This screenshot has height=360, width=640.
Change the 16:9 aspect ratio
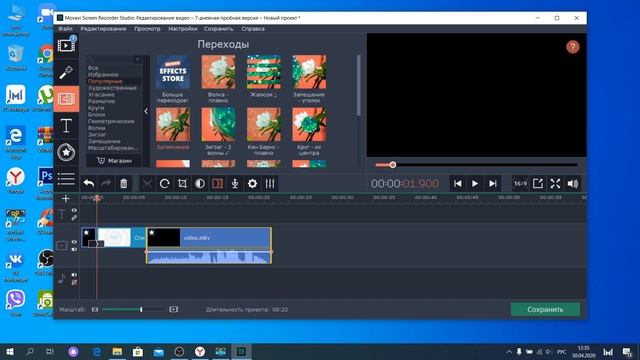coord(520,184)
